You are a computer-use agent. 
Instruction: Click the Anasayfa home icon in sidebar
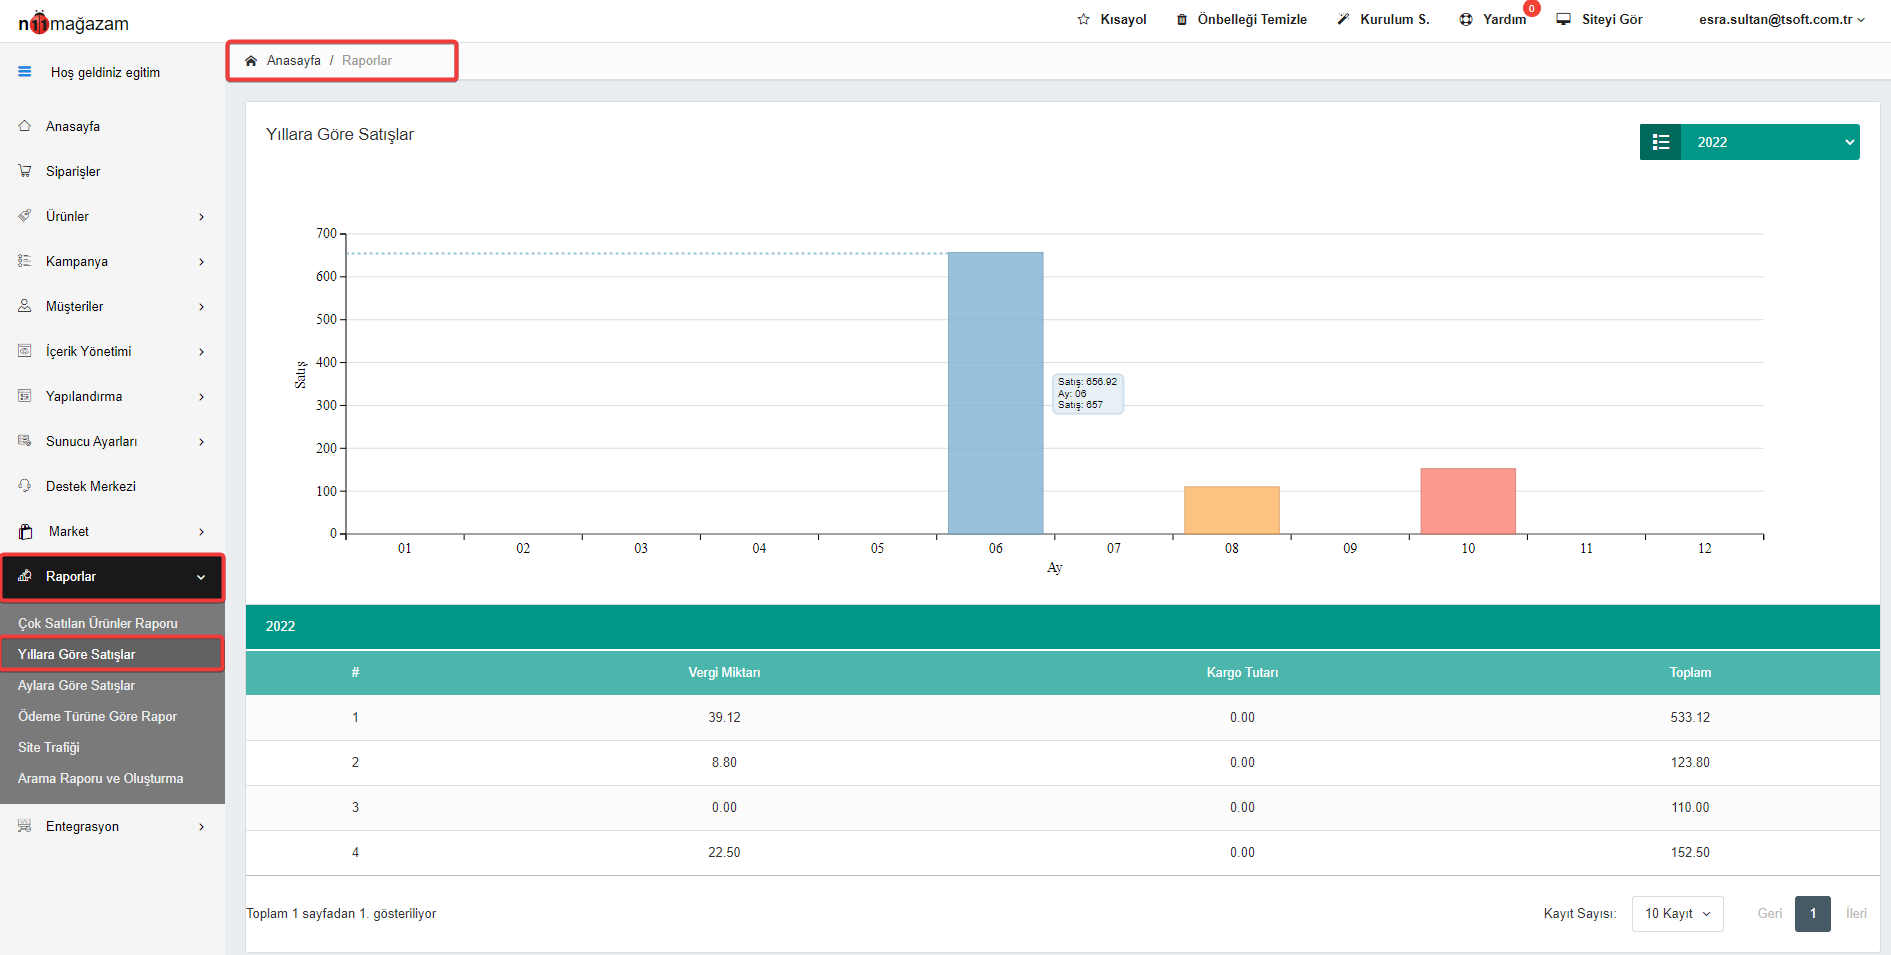point(25,126)
